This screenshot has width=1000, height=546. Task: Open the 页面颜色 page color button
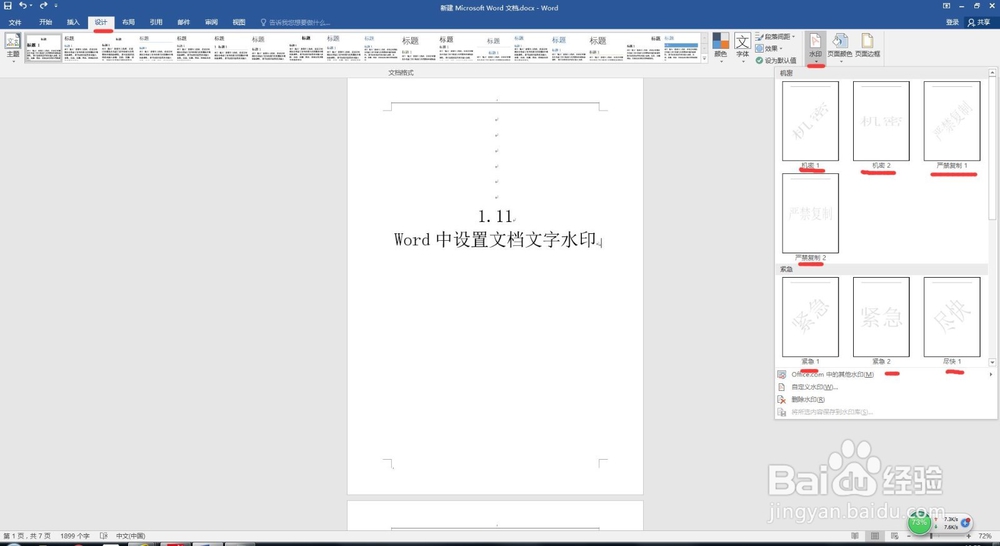pyautogui.click(x=840, y=46)
